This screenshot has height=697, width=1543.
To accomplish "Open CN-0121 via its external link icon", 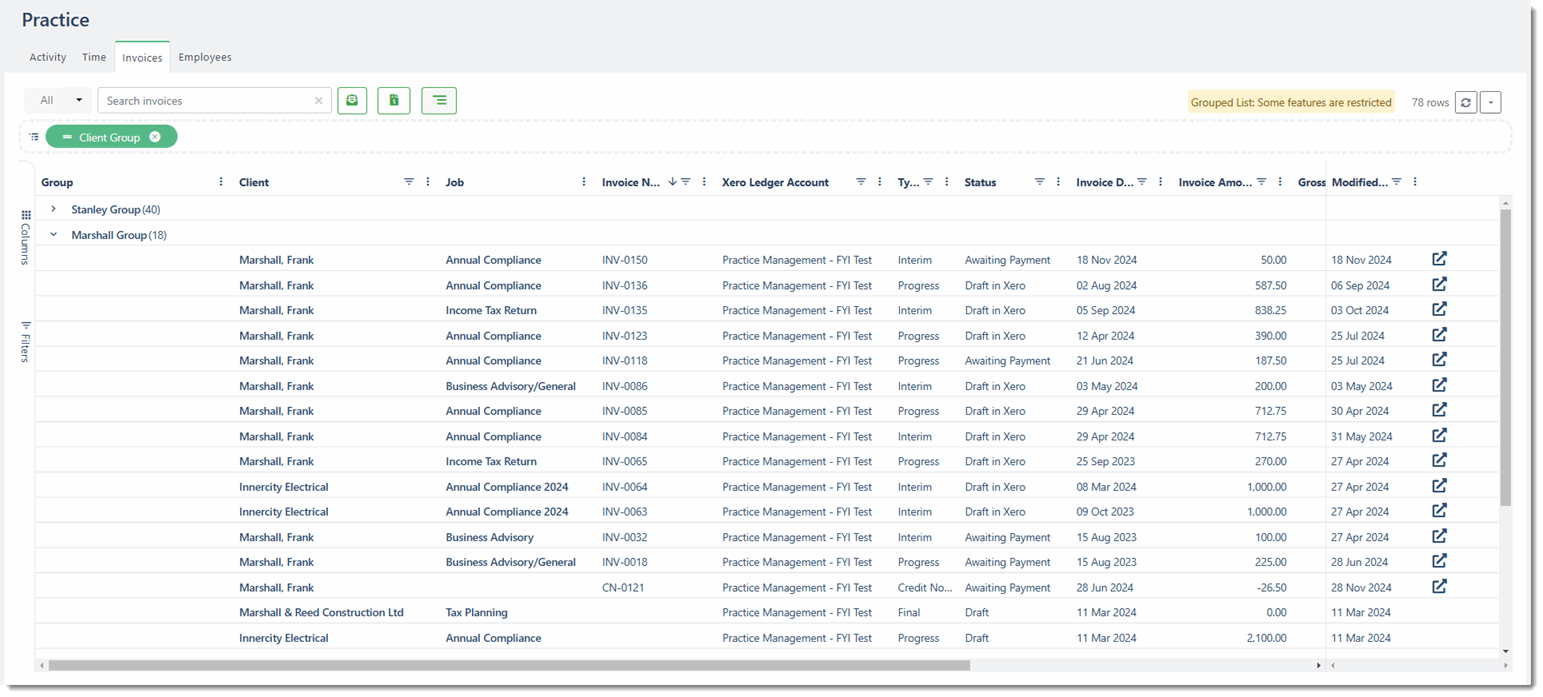I will [x=1439, y=587].
